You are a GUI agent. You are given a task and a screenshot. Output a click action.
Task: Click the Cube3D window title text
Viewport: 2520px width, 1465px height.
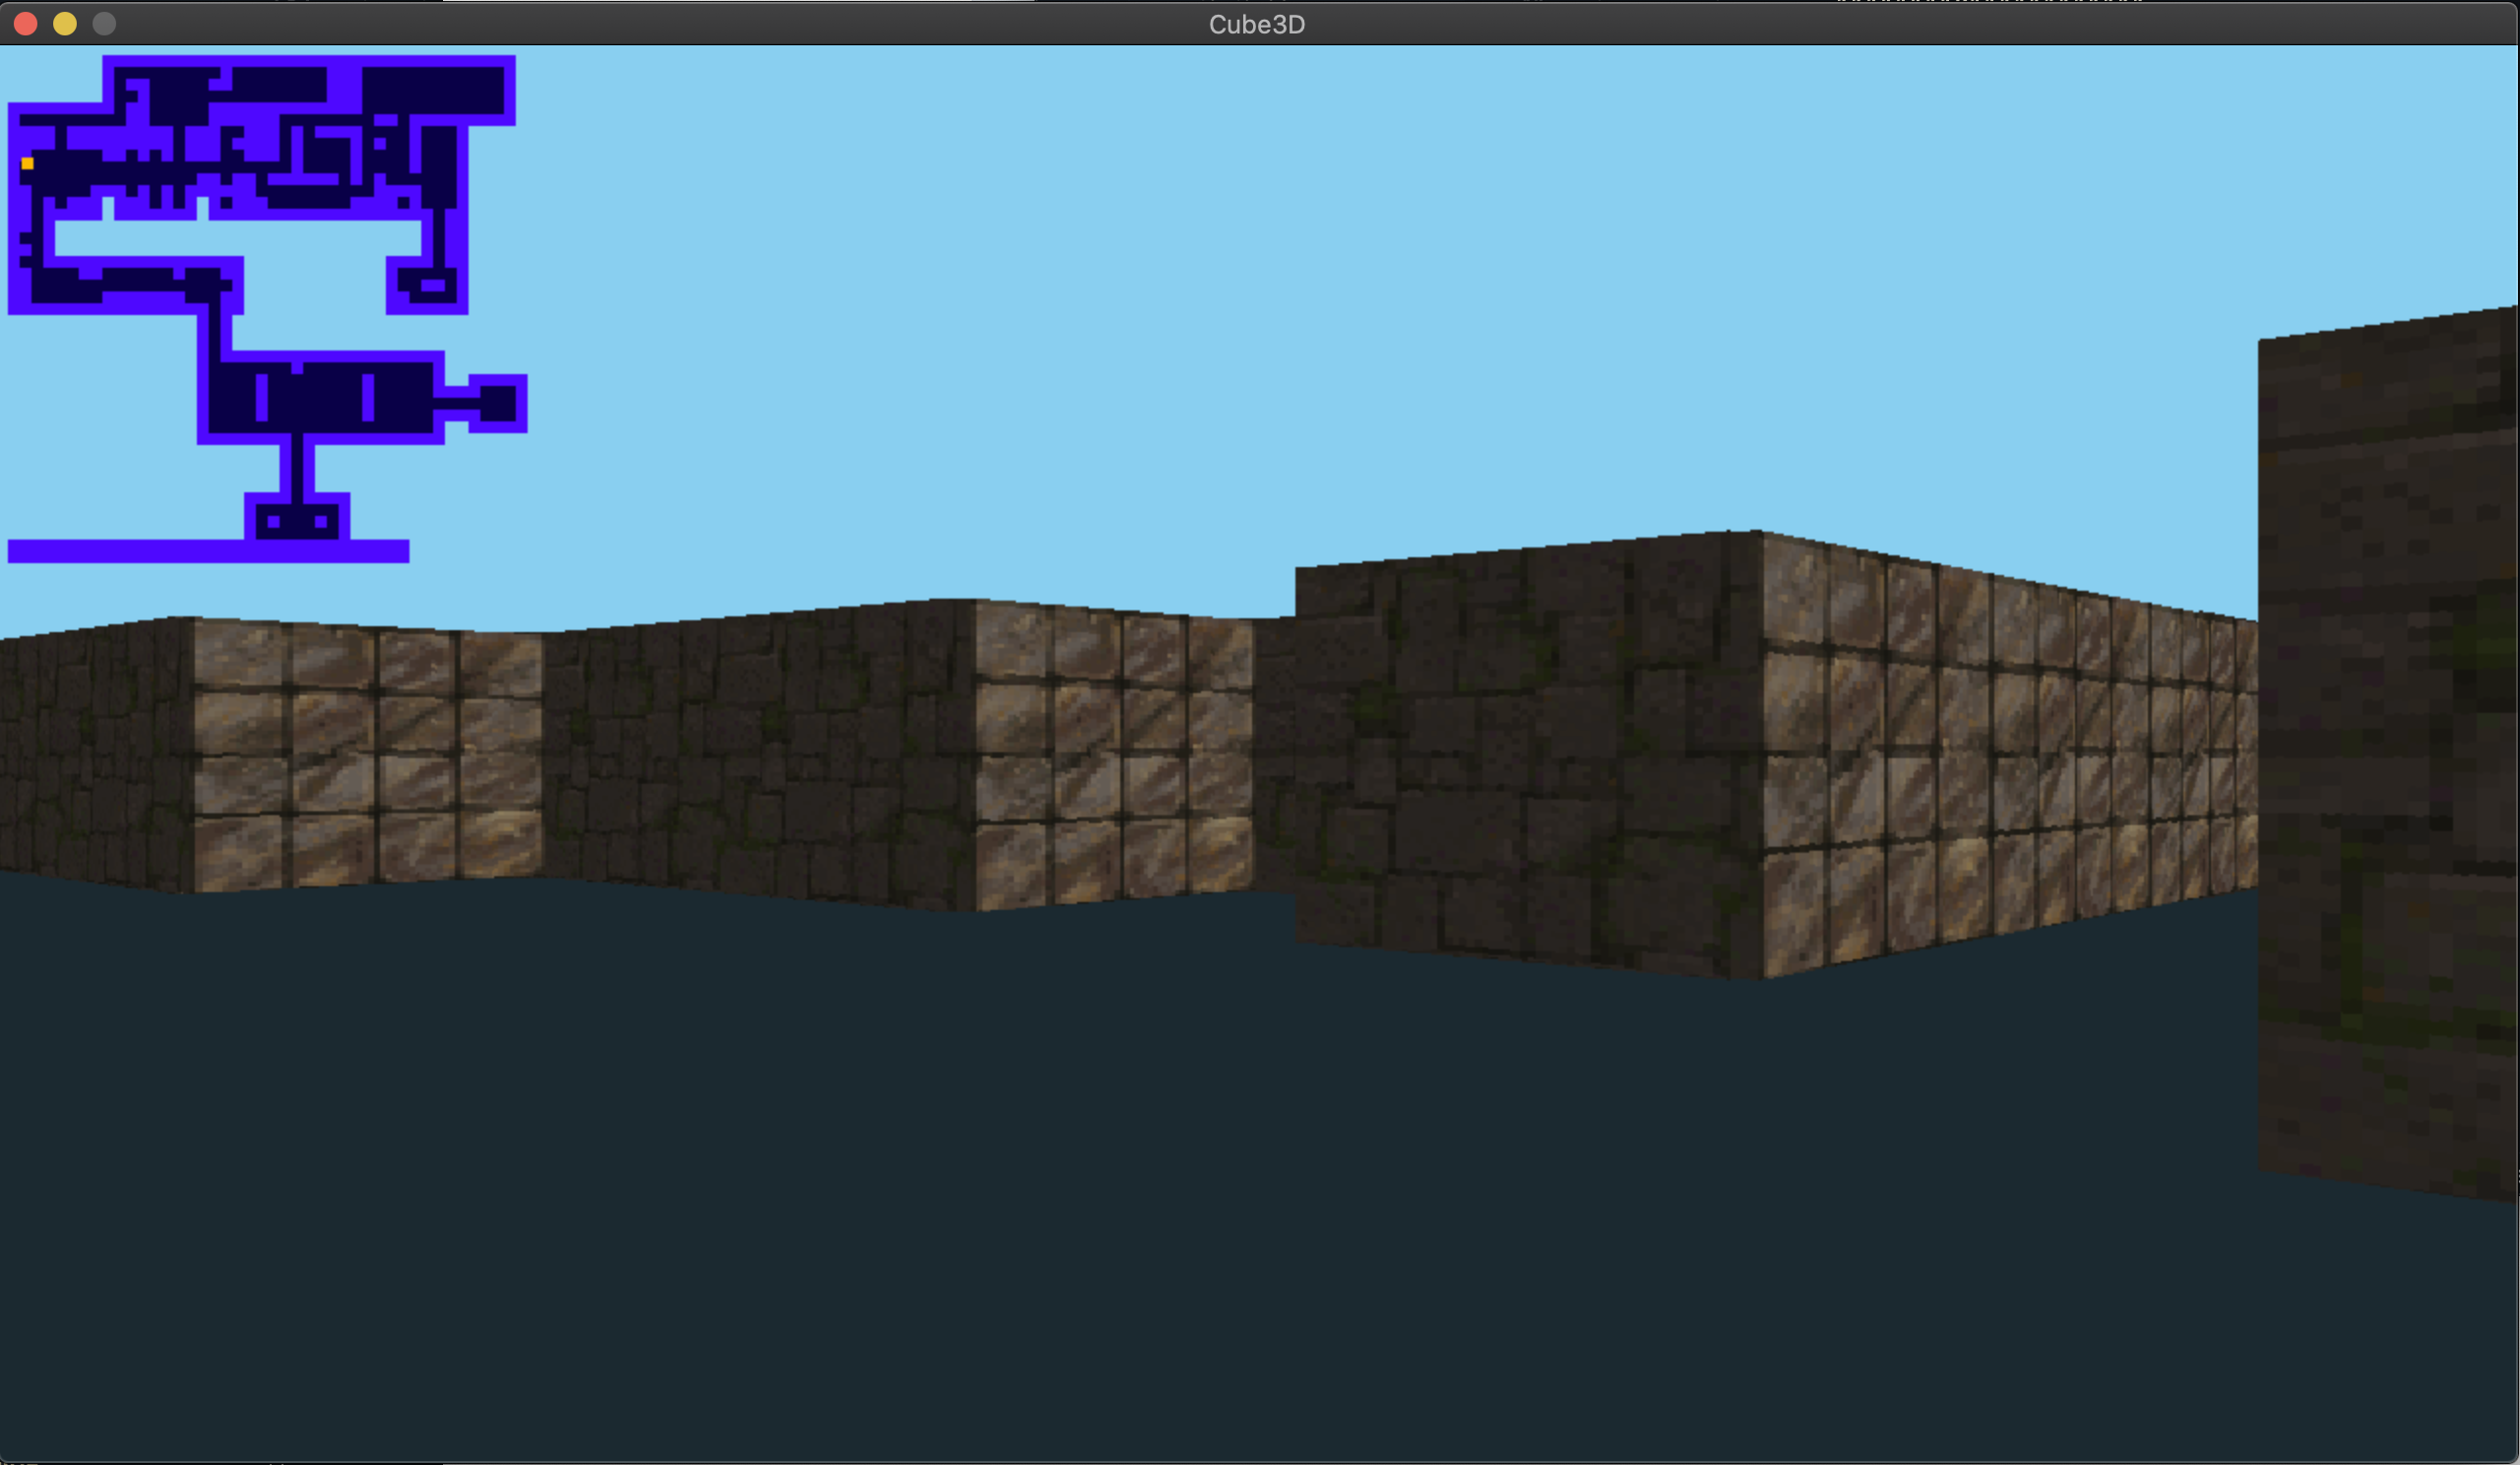1257,24
